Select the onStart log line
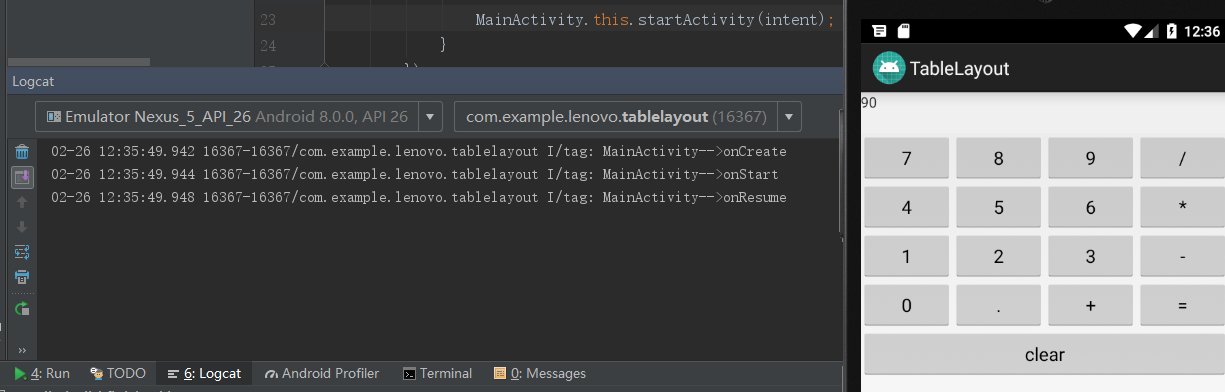The height and width of the screenshot is (392, 1225). pyautogui.click(x=414, y=175)
